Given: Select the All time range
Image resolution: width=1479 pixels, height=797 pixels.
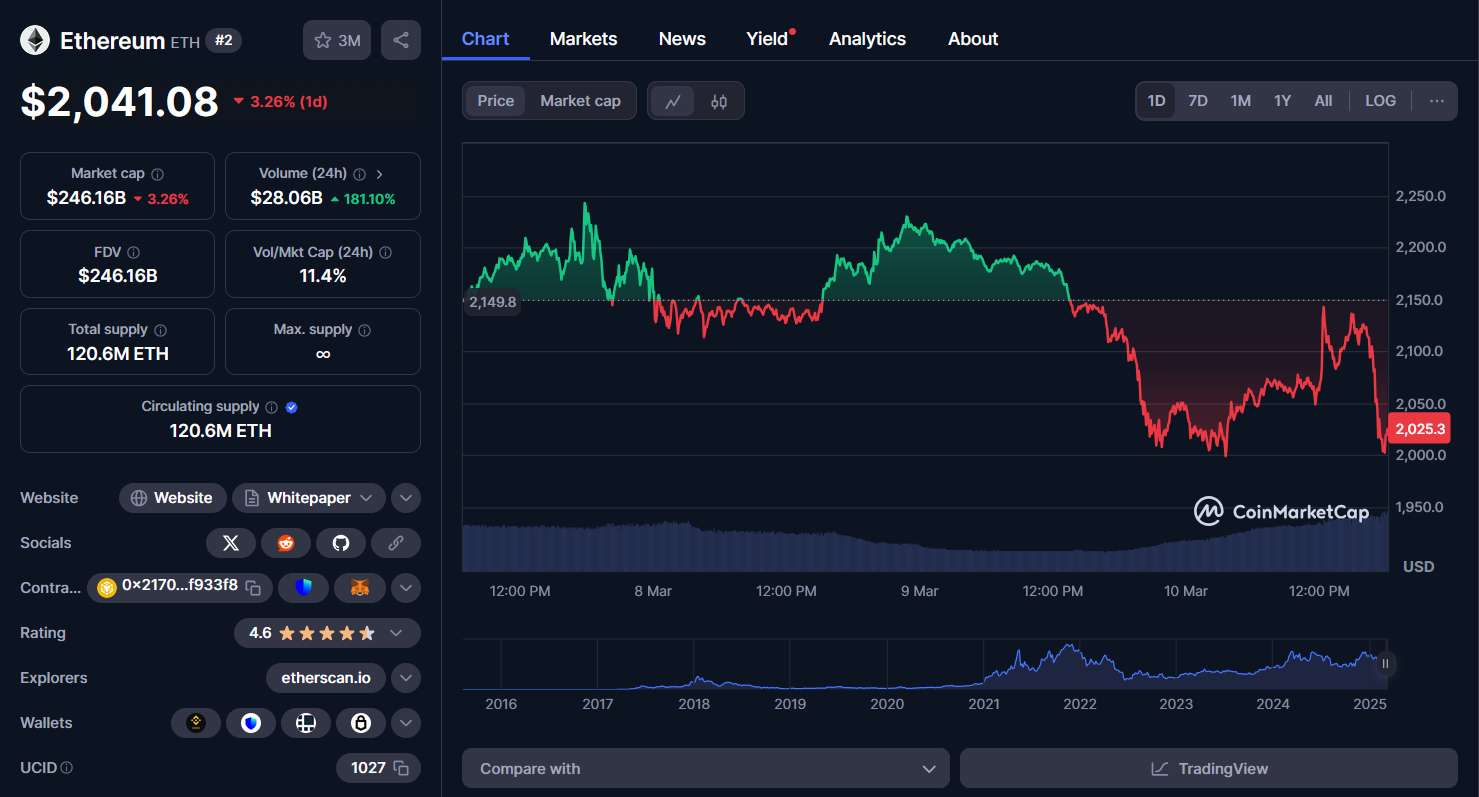Looking at the screenshot, I should 1323,101.
